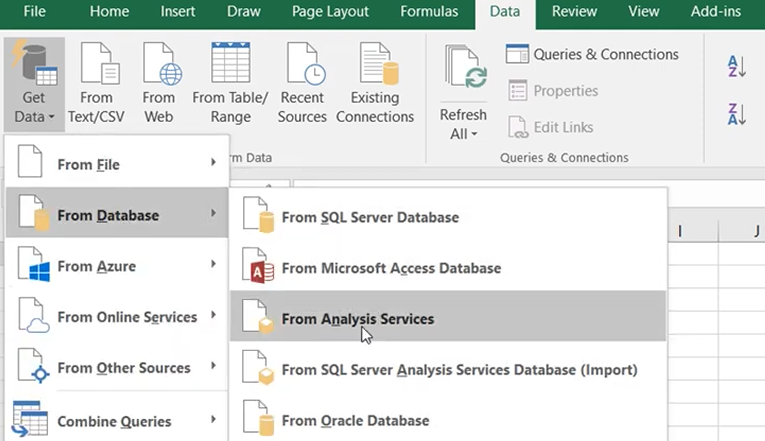
Task: Expand the From Azure submenu
Action: [116, 266]
